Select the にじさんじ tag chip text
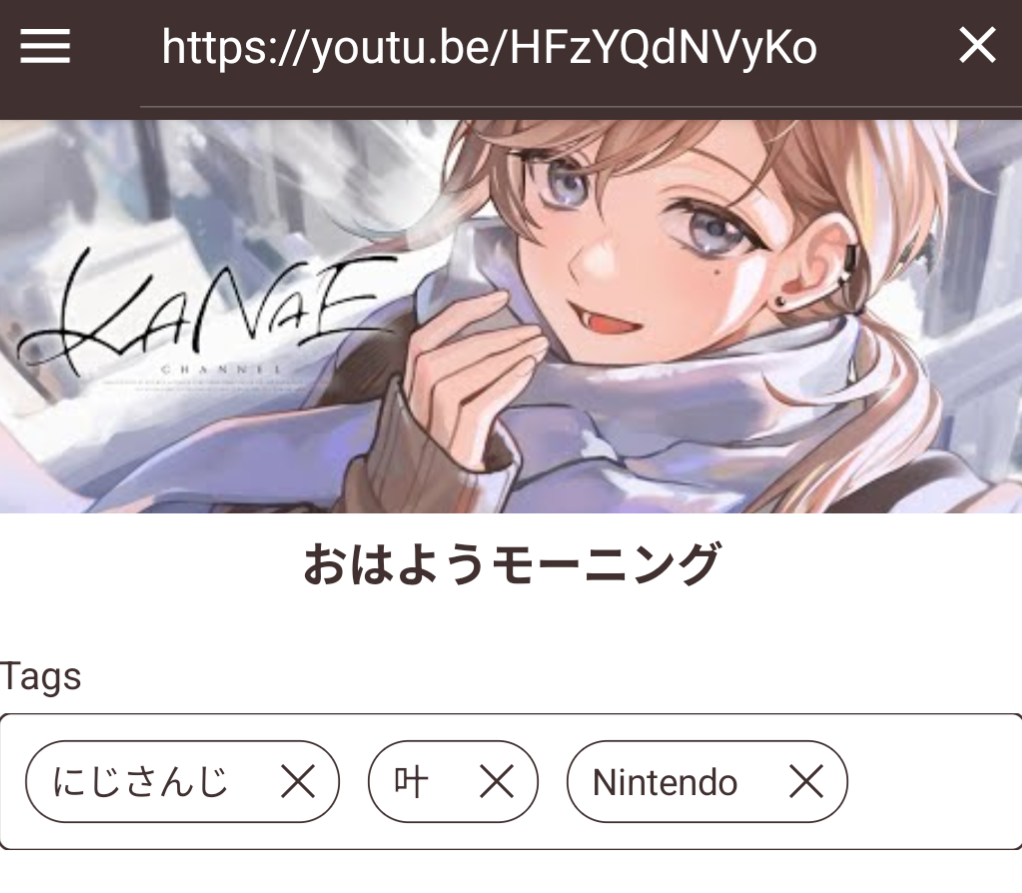1022x893 pixels. (139, 782)
